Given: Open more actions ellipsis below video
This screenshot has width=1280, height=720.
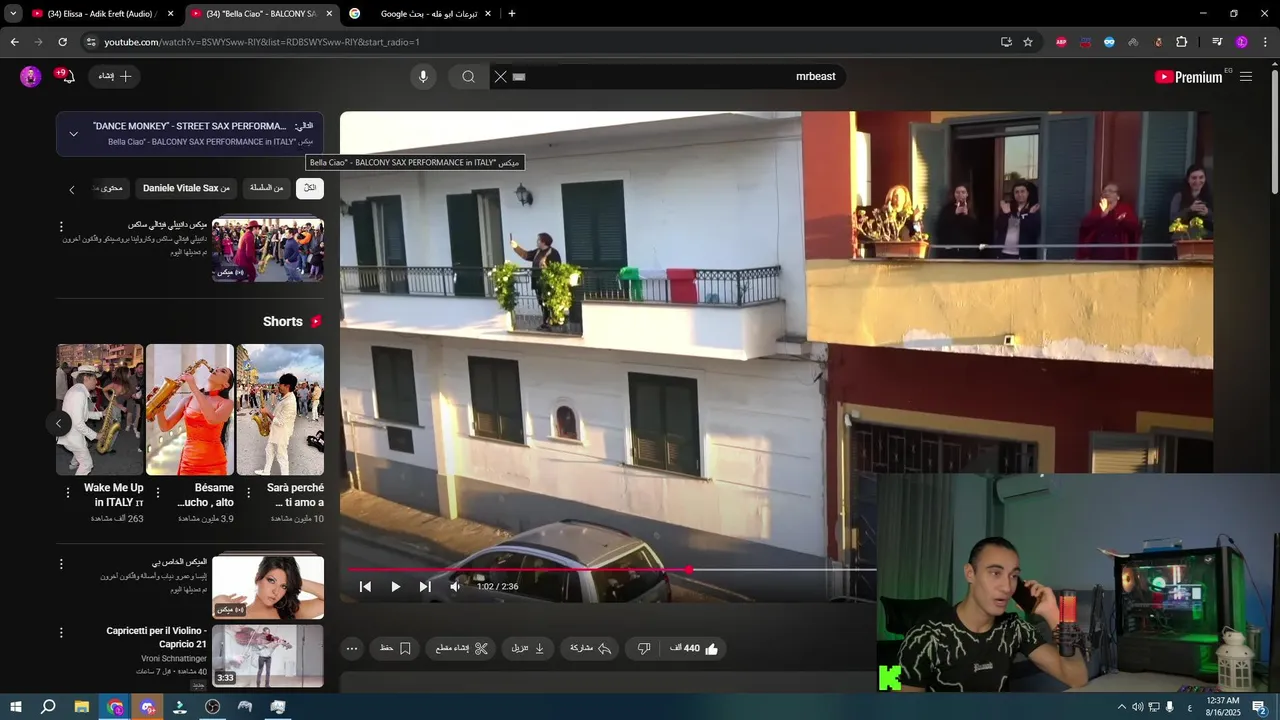Looking at the screenshot, I should 352,648.
